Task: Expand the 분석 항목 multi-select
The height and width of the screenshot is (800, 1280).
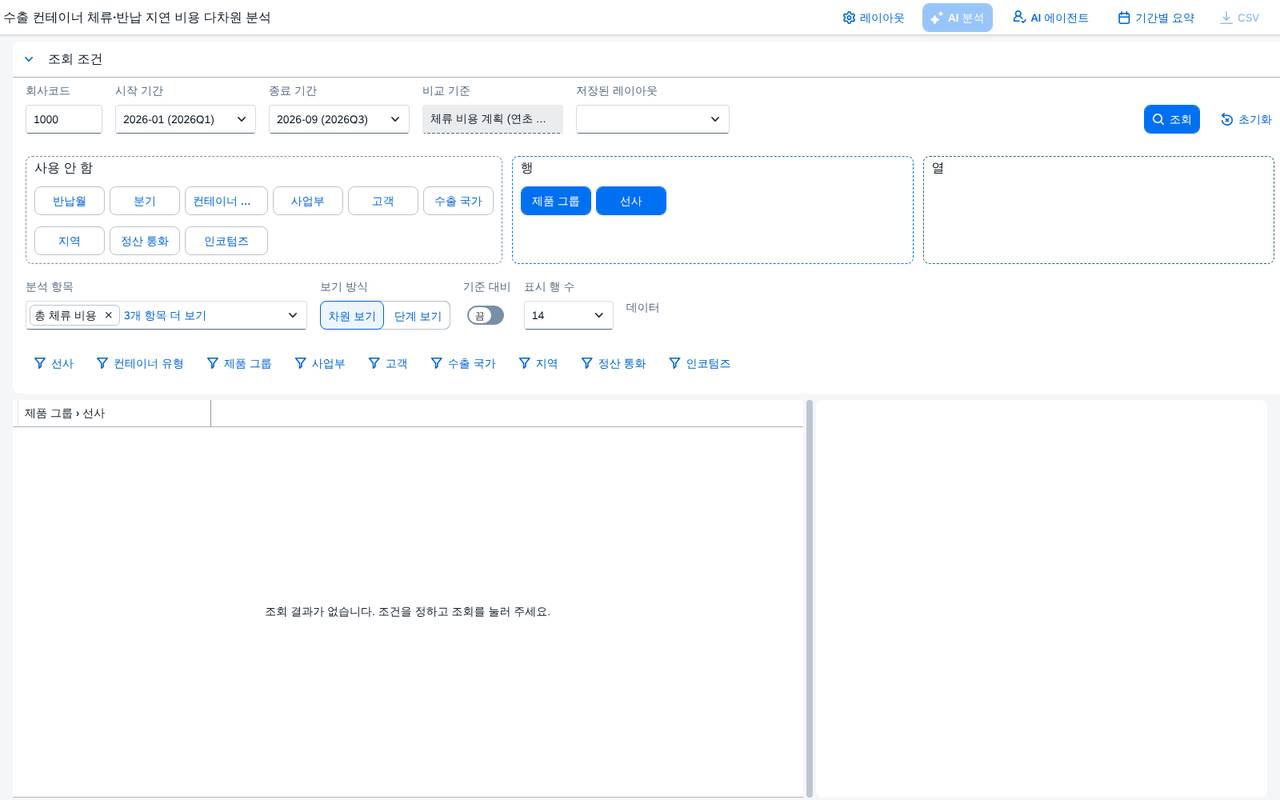Action: click(x=293, y=315)
